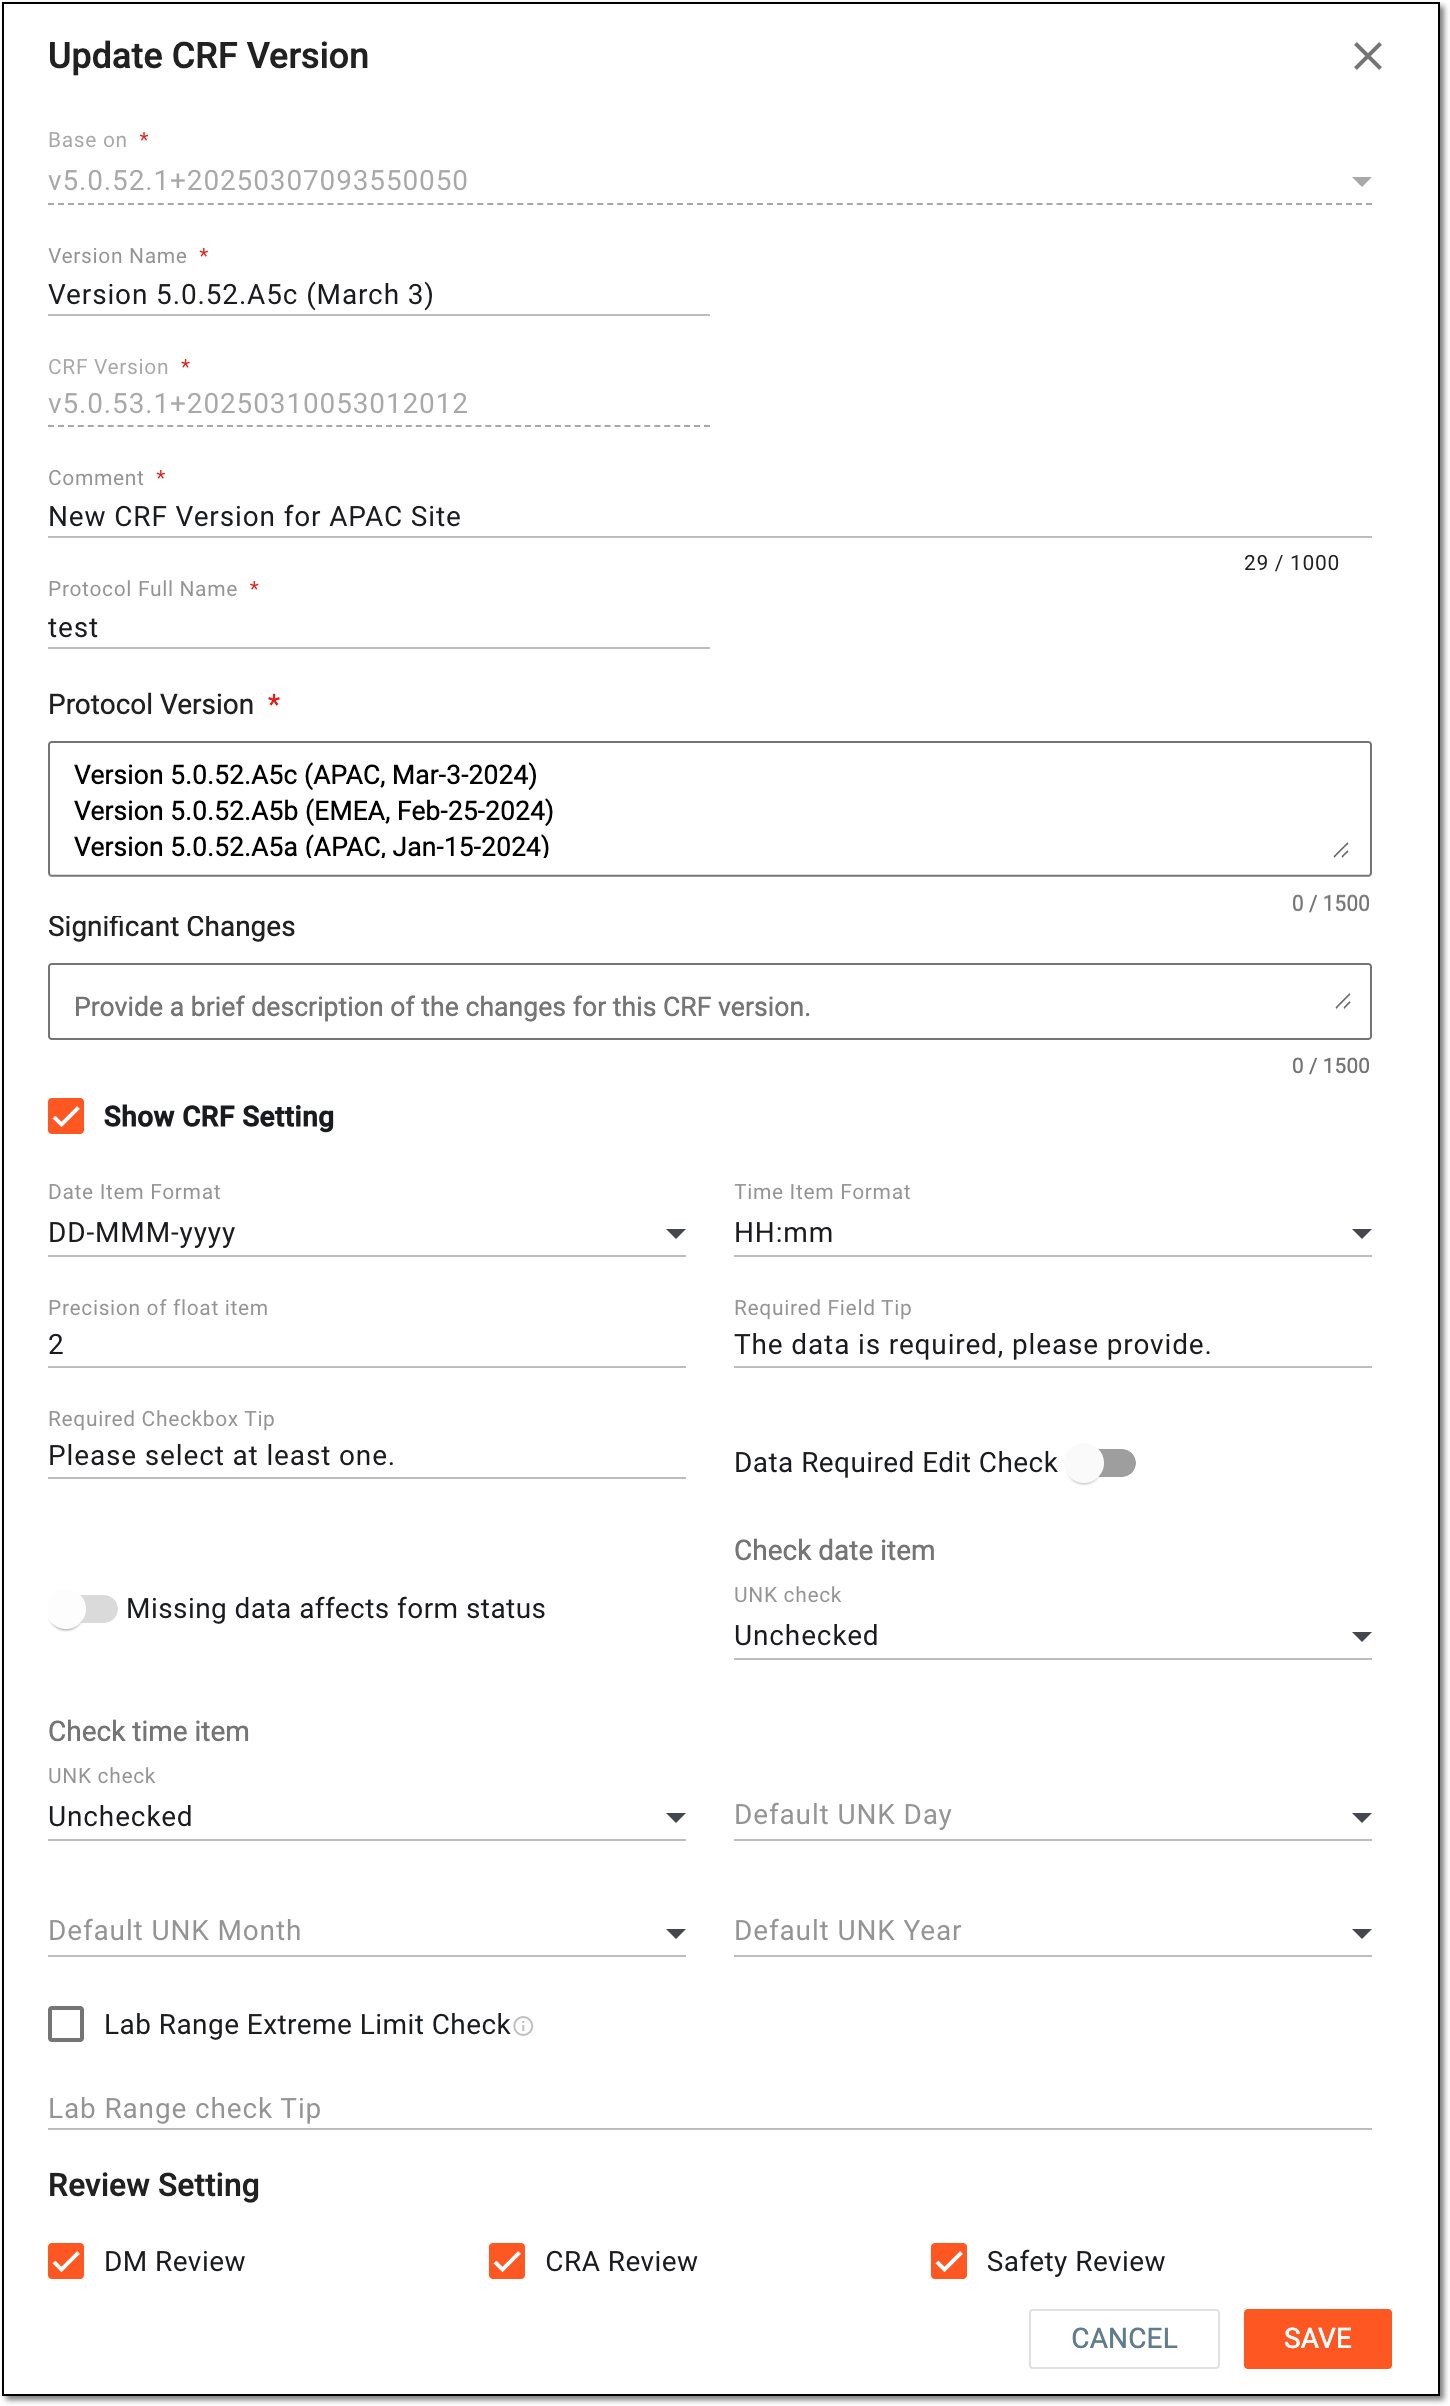Enable Missing data affects form status
The image size is (1450, 2406).
(x=84, y=1609)
